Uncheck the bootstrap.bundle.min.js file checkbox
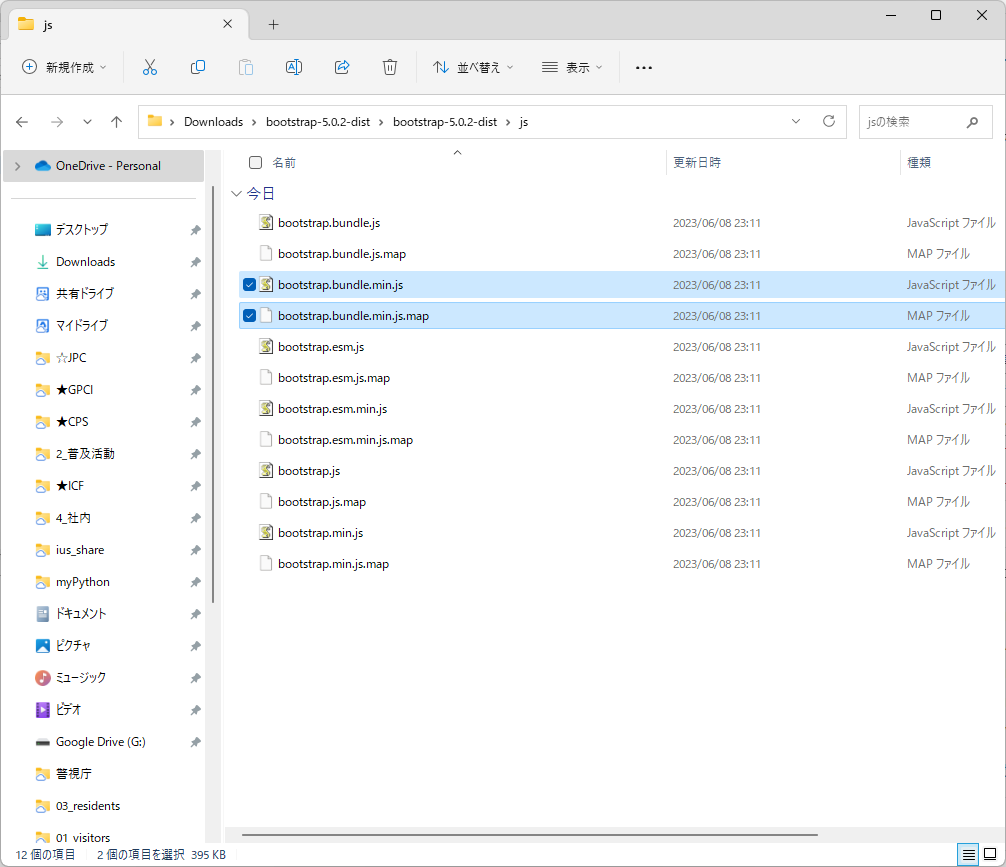The height and width of the screenshot is (867, 1006). 249,285
